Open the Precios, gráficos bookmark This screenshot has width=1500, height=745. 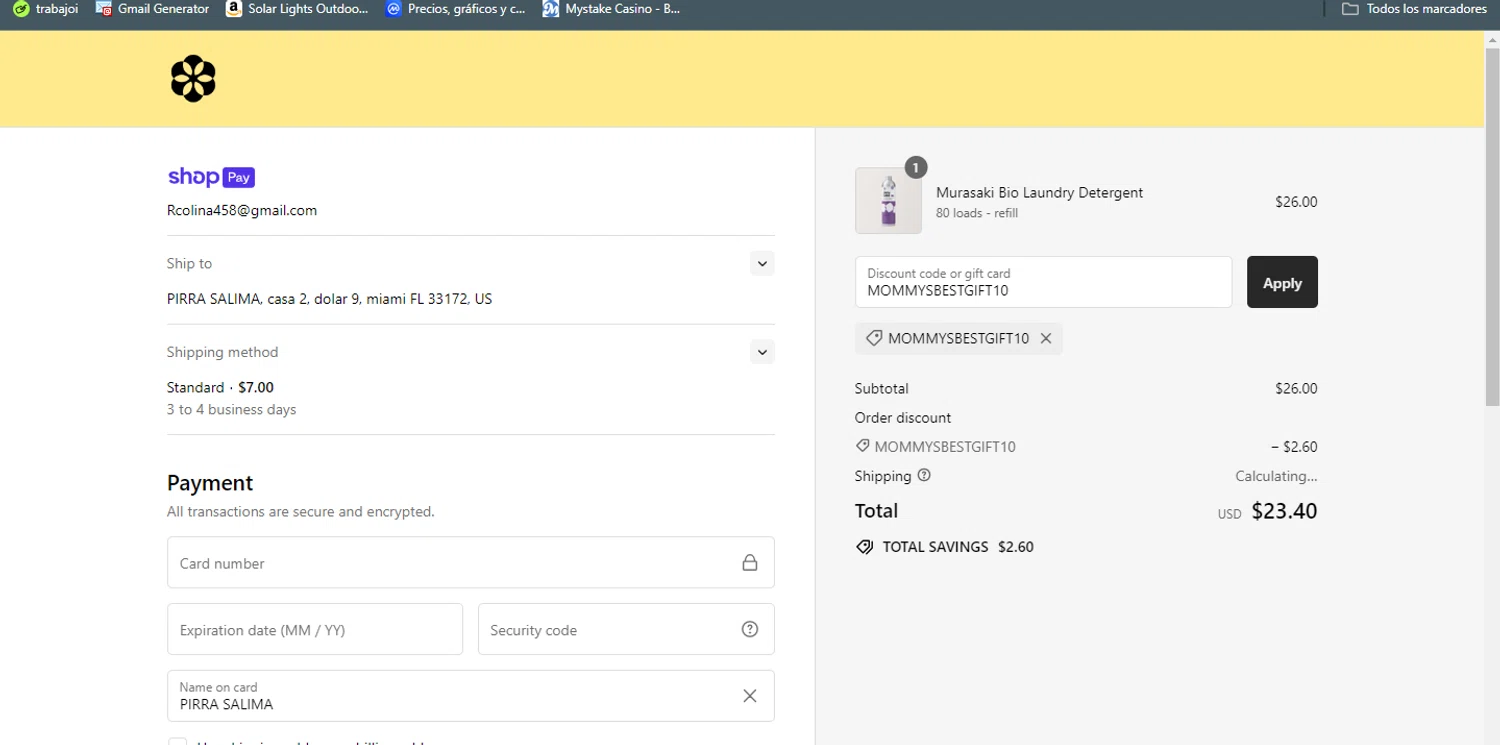coord(456,9)
